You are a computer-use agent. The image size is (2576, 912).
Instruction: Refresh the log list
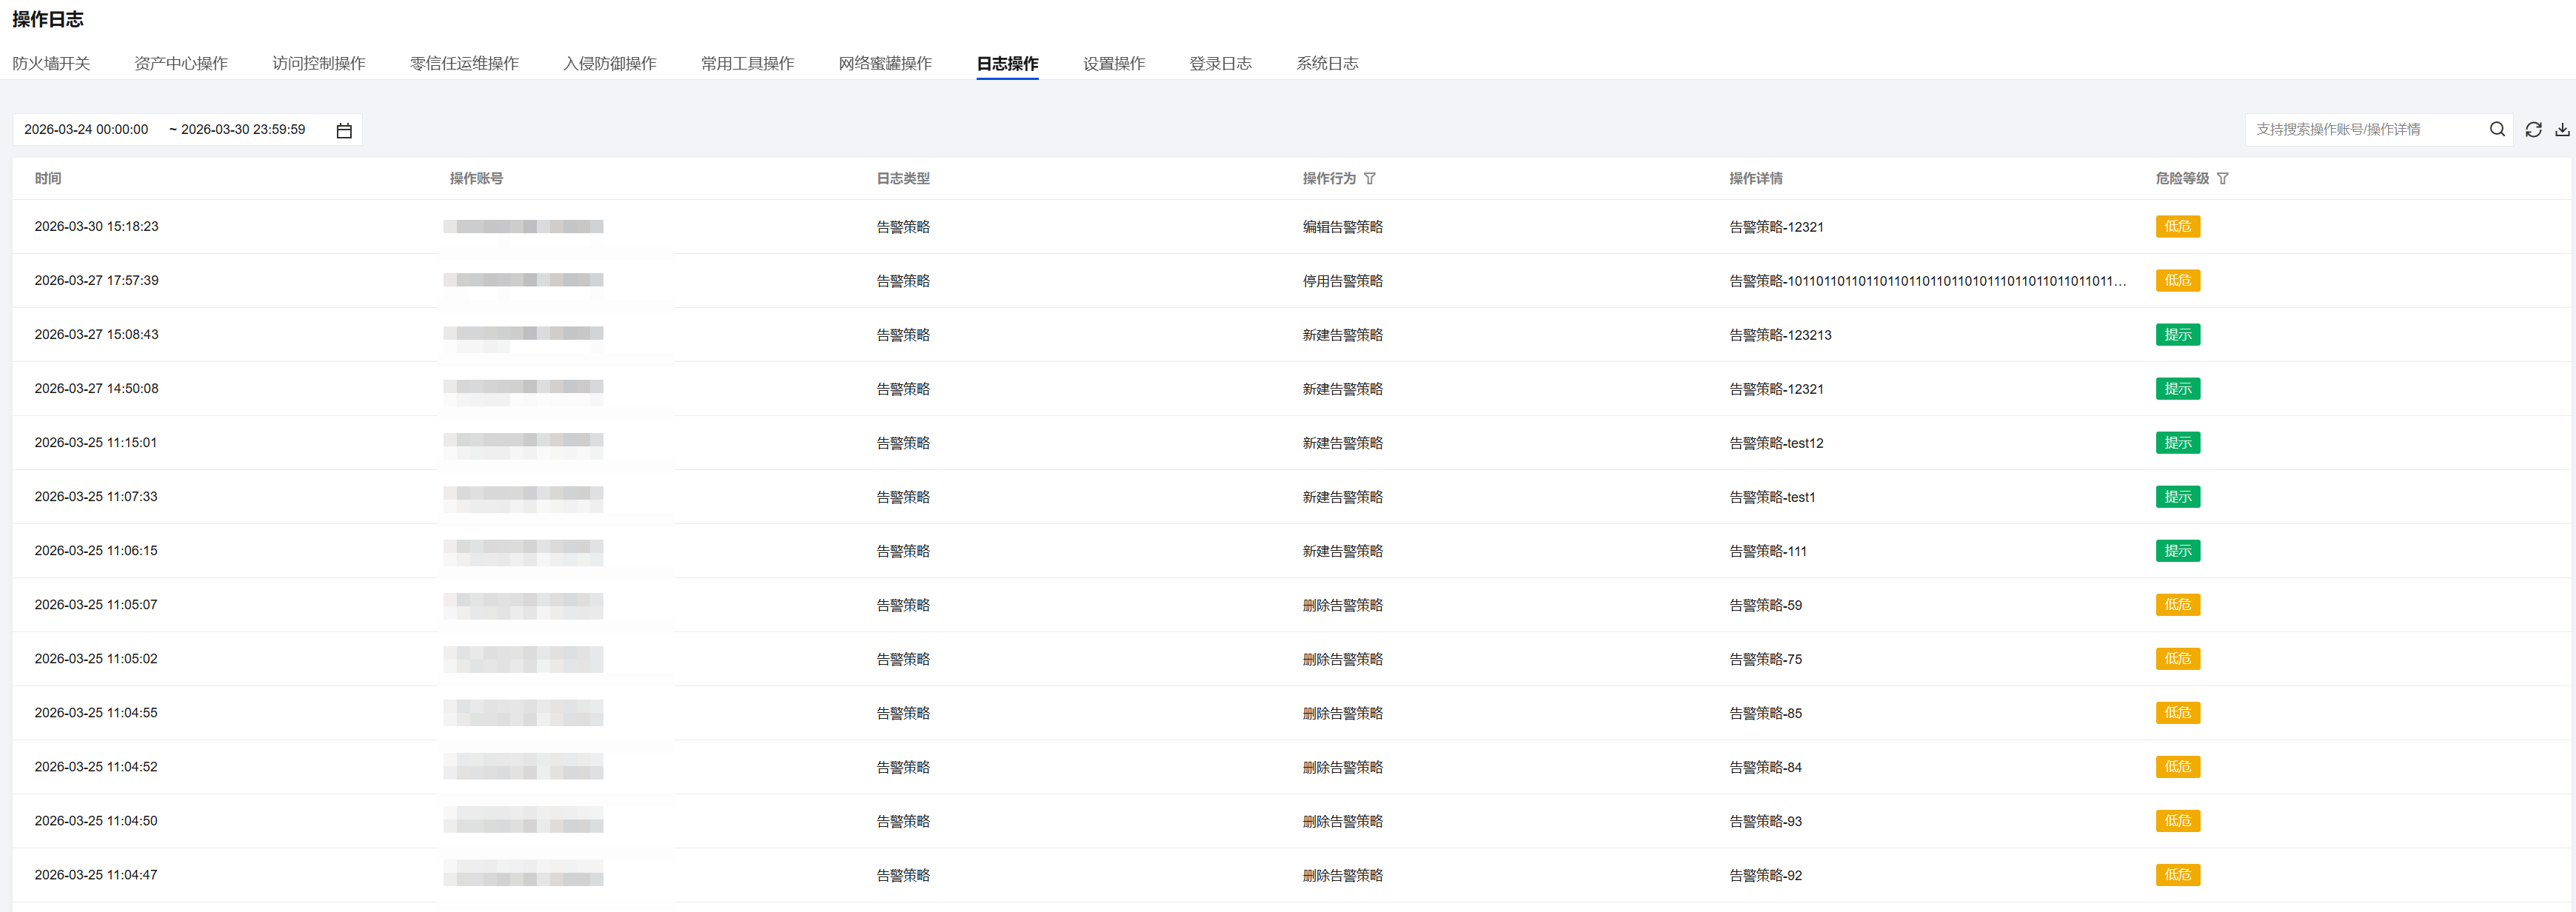pos(2533,129)
